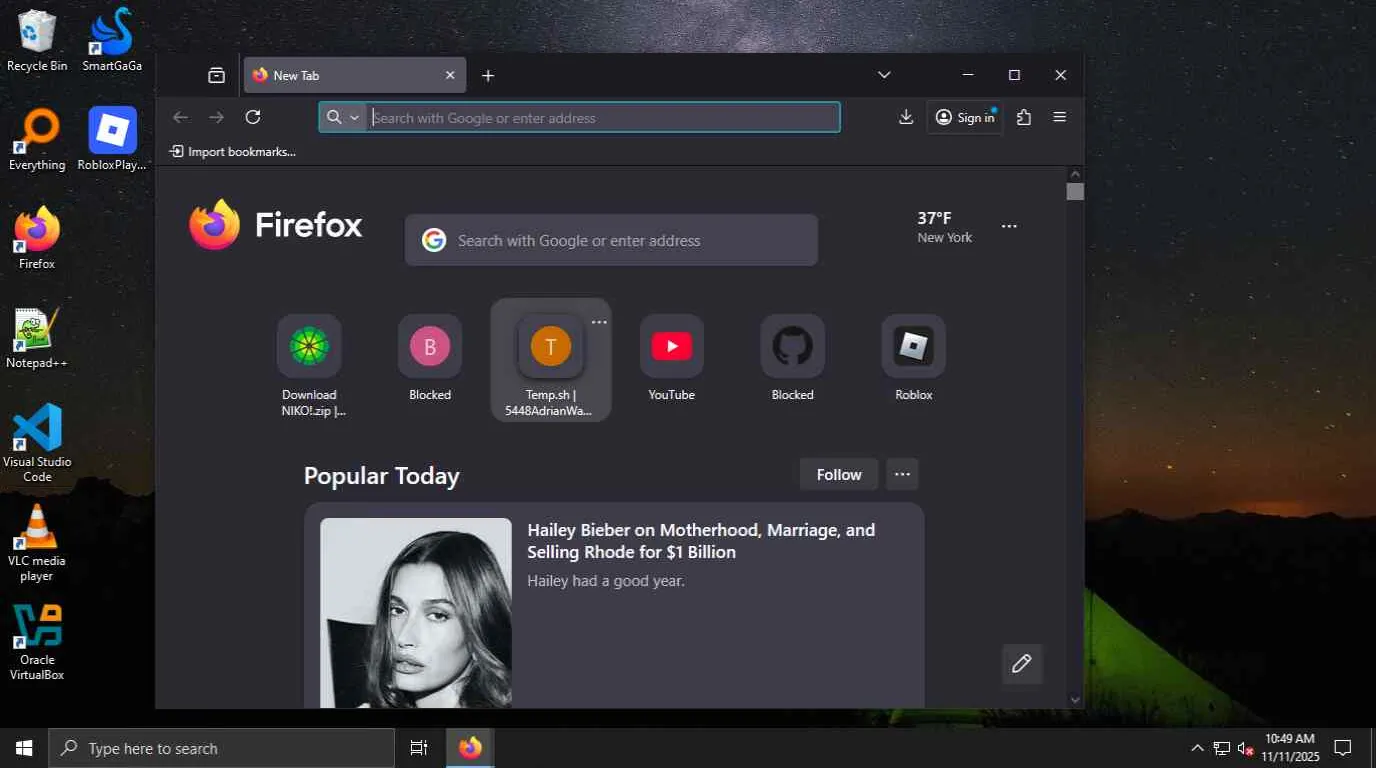Click the Popular Today heading
Image resolution: width=1376 pixels, height=768 pixels.
click(x=381, y=476)
